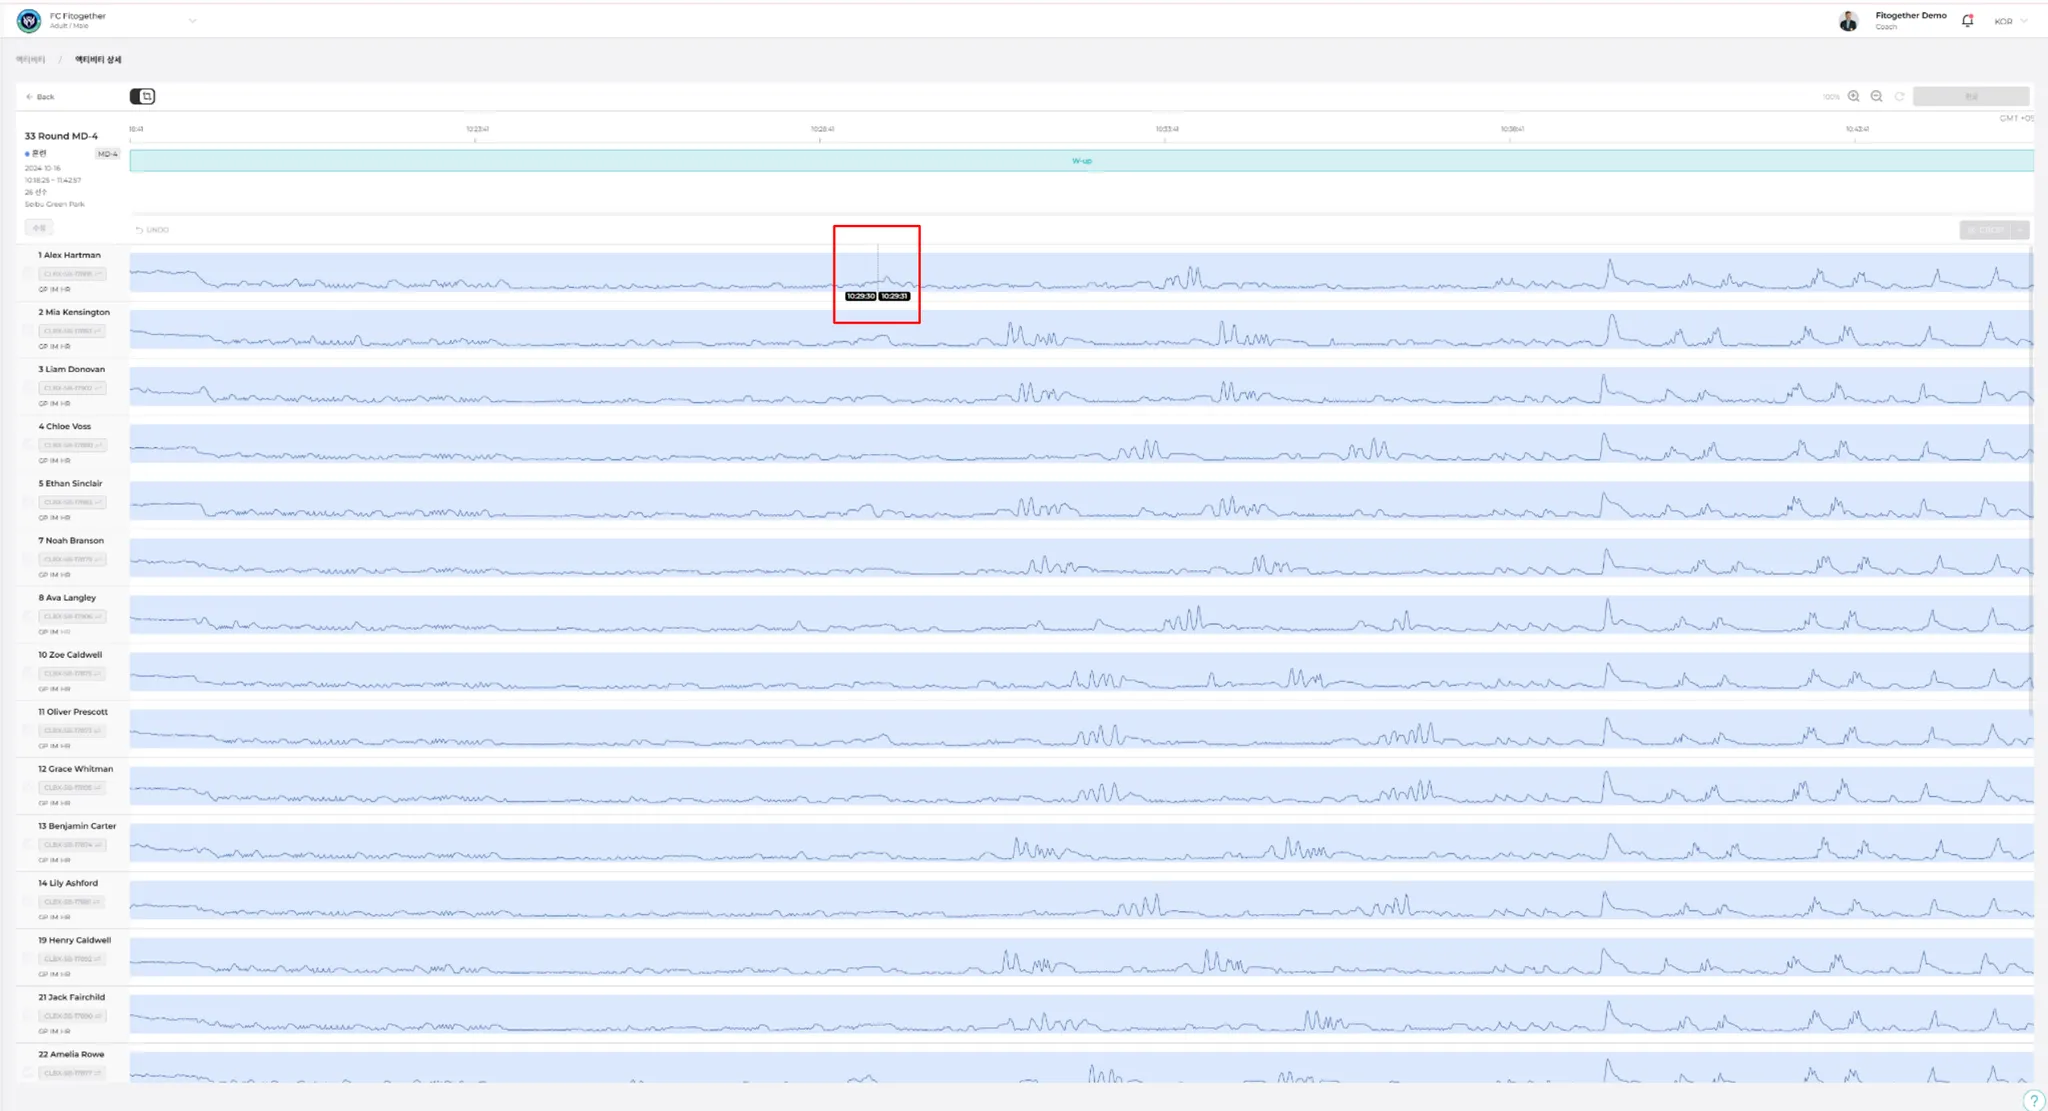The width and height of the screenshot is (2048, 1111).
Task: Click the W-up session timeline bar
Action: (x=1081, y=160)
